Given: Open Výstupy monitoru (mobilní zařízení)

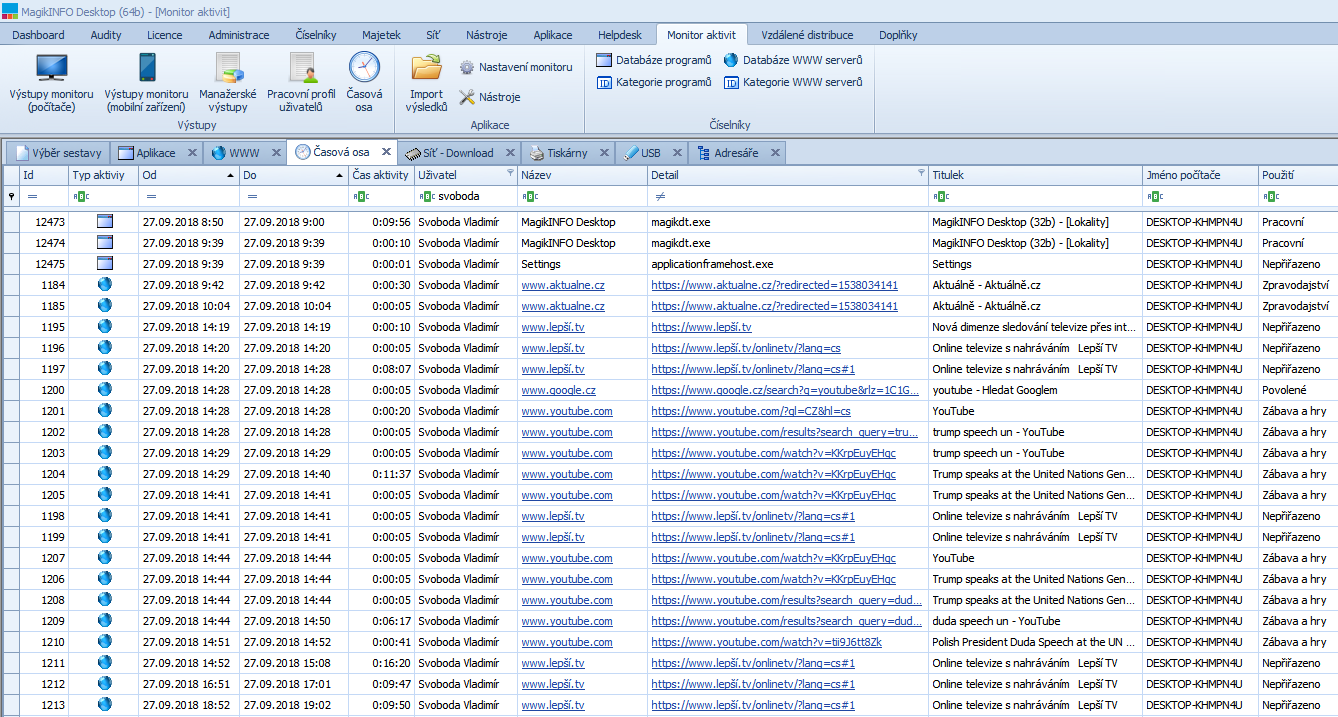Looking at the screenshot, I should (146, 82).
